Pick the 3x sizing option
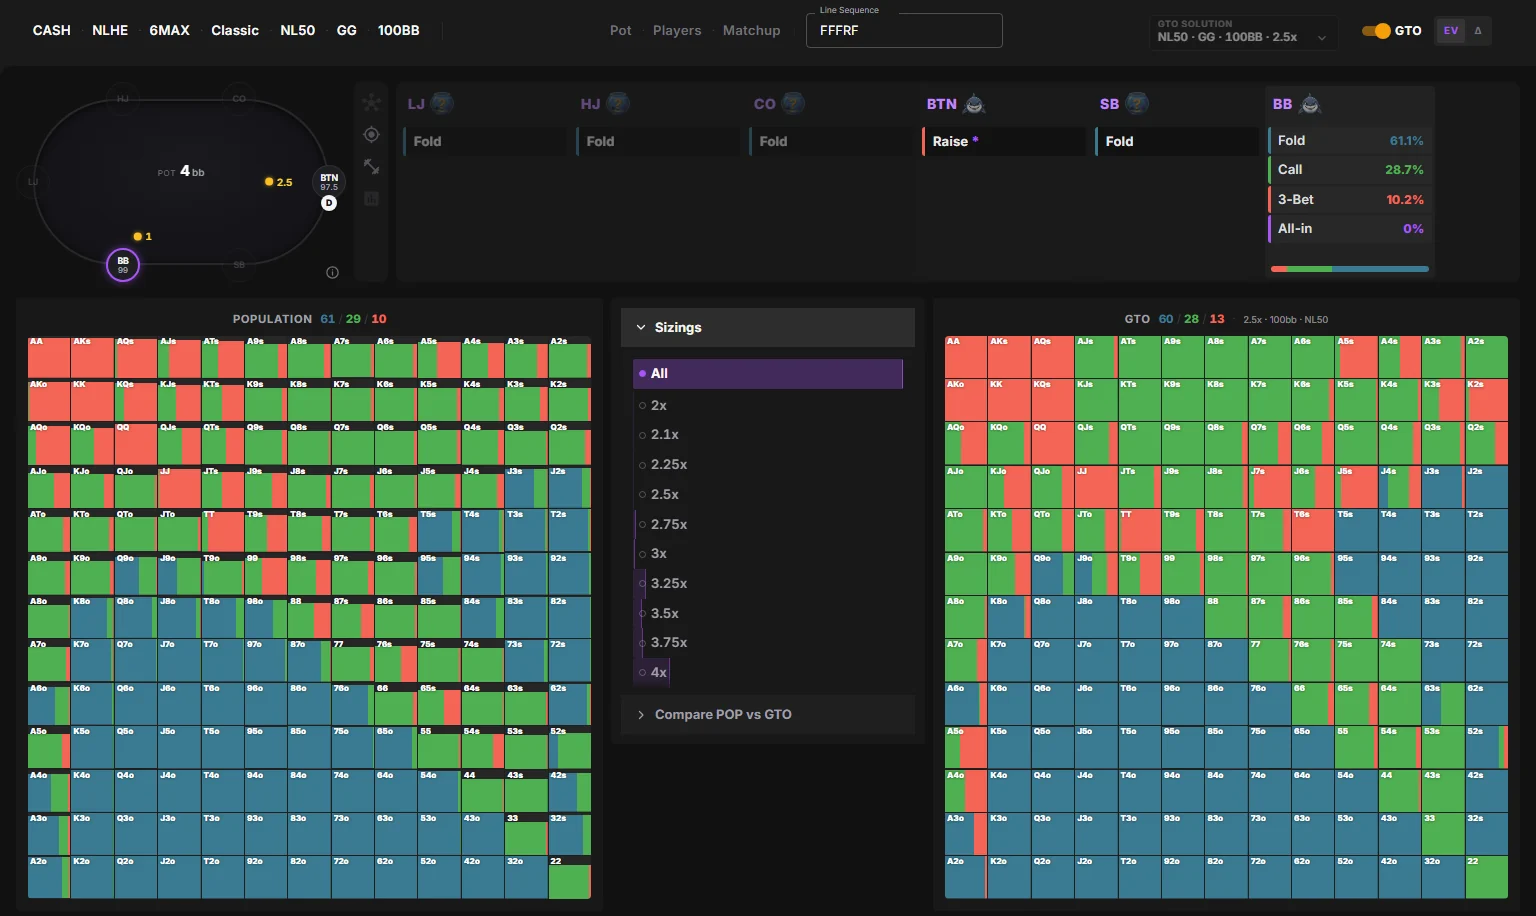The height and width of the screenshot is (916, 1536). click(x=768, y=553)
